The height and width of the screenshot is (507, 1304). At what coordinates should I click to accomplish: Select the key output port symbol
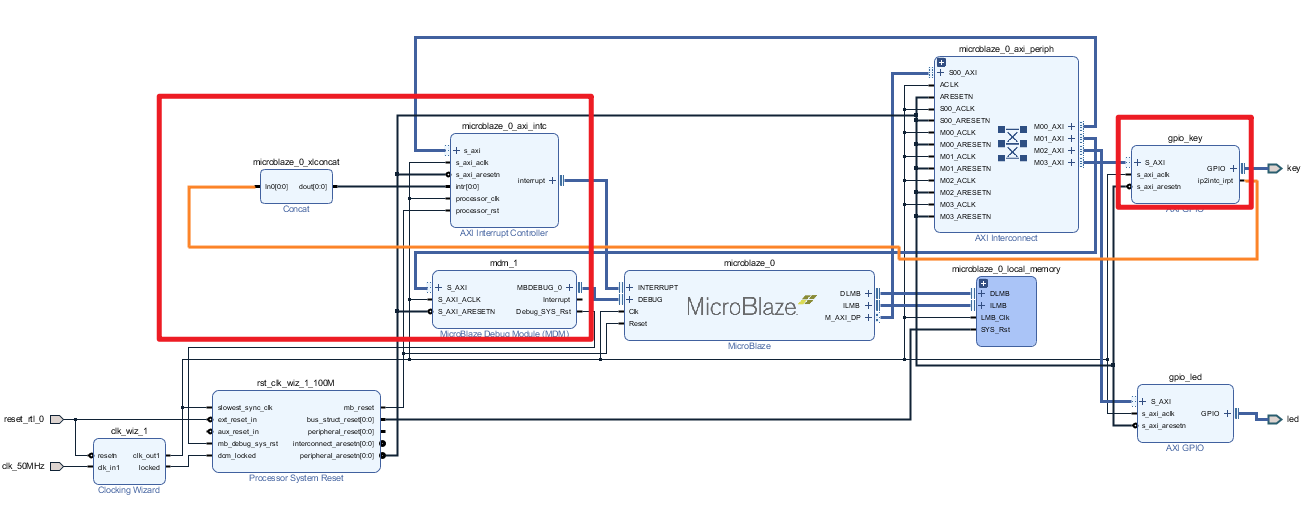[x=1274, y=169]
